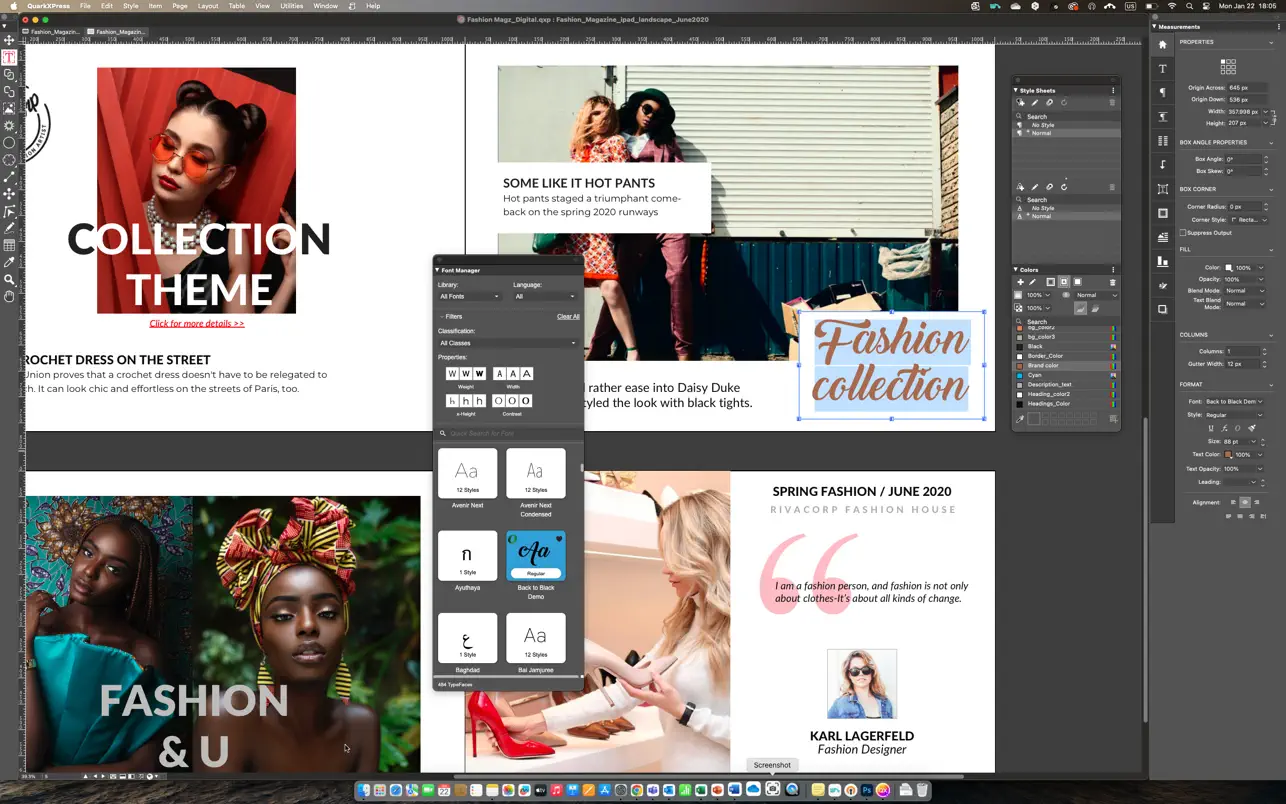Pick the Table tool in toolbar
1286x804 pixels.
tap(9, 245)
